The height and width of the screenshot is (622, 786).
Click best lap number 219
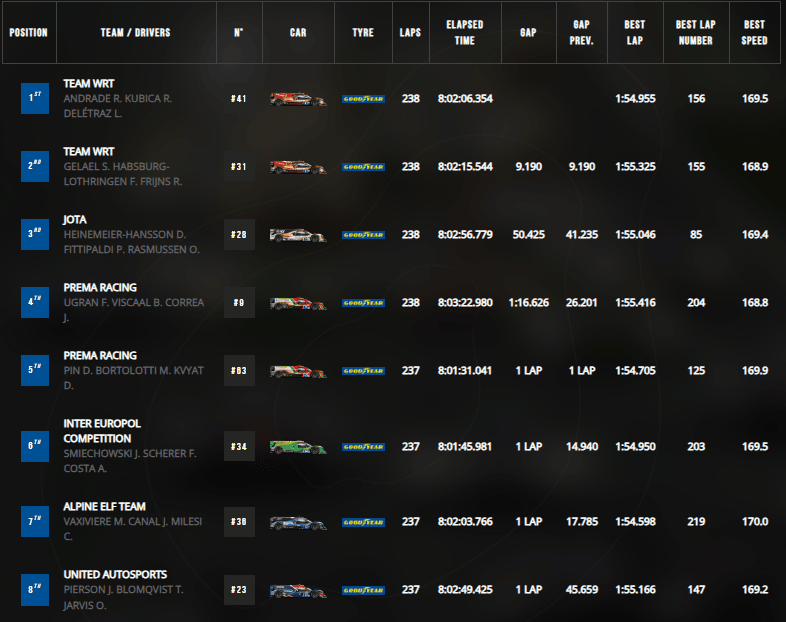tap(696, 522)
